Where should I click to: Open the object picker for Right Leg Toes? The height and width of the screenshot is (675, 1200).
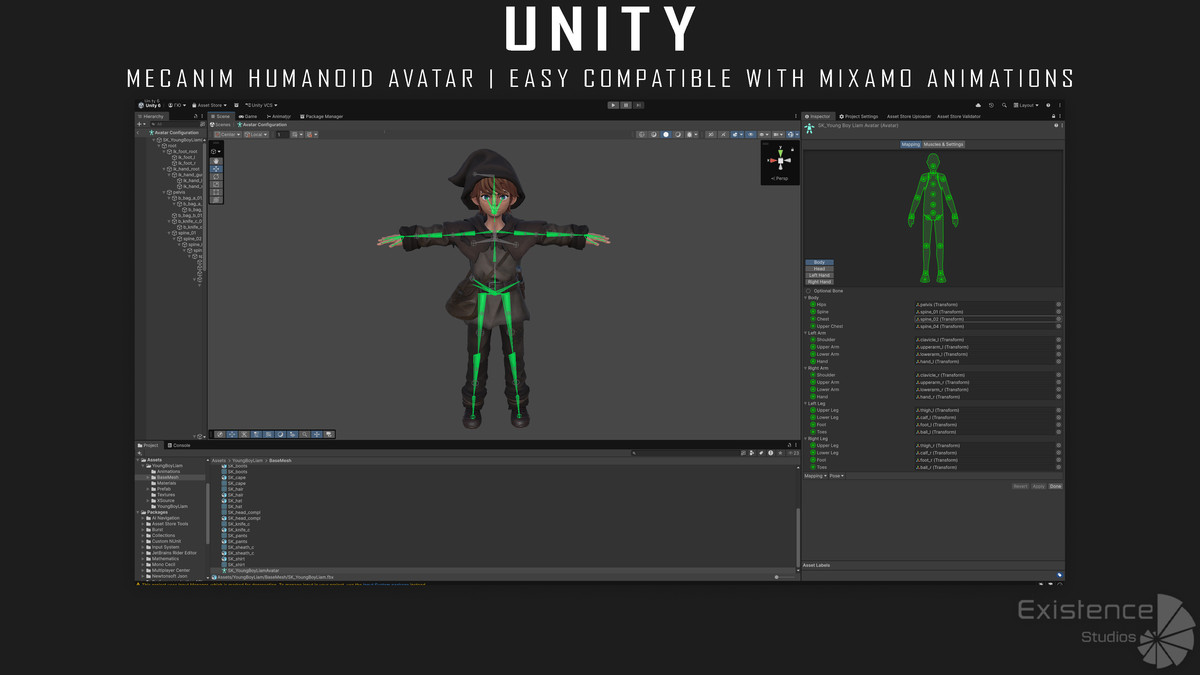point(1058,467)
